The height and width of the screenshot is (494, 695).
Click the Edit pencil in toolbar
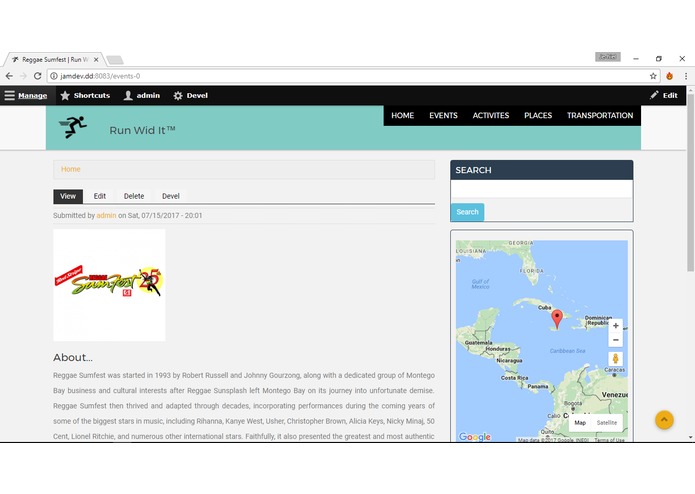(x=664, y=95)
